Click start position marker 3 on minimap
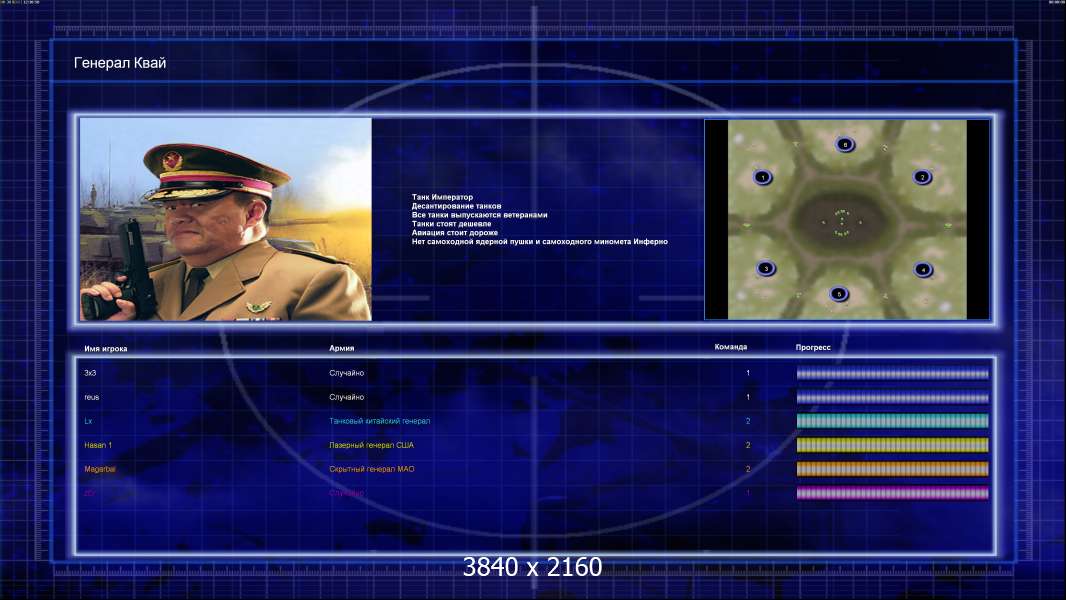The height and width of the screenshot is (600, 1066). (x=766, y=268)
